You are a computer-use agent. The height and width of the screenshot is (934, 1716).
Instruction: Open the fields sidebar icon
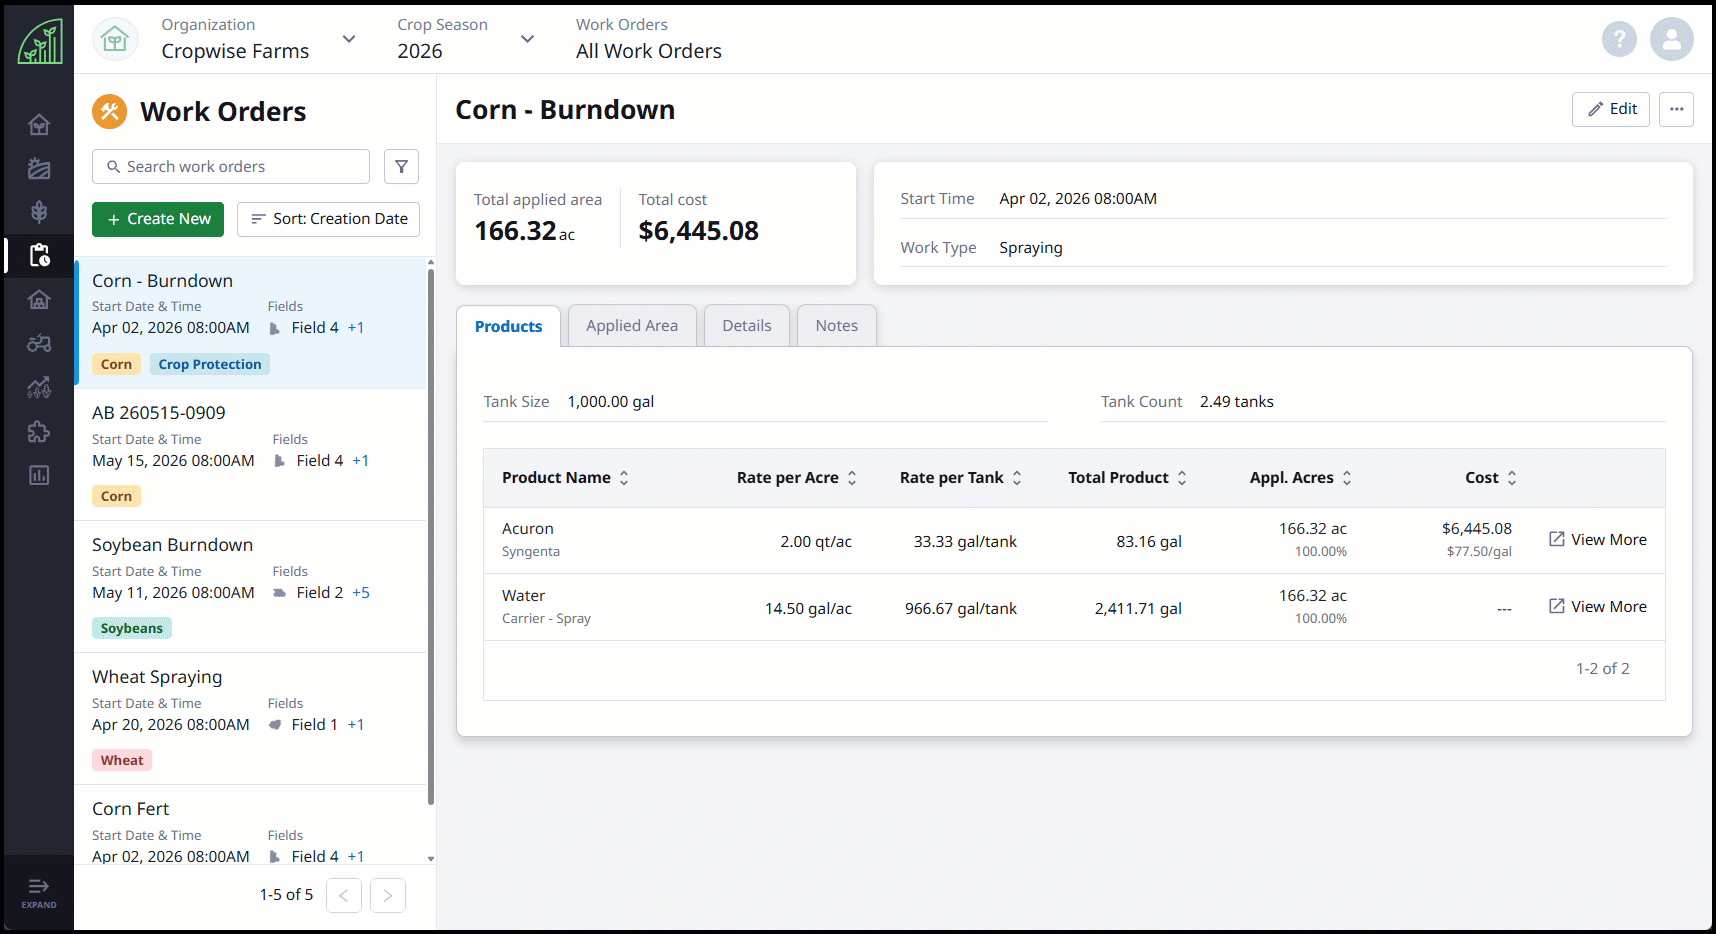(x=39, y=168)
